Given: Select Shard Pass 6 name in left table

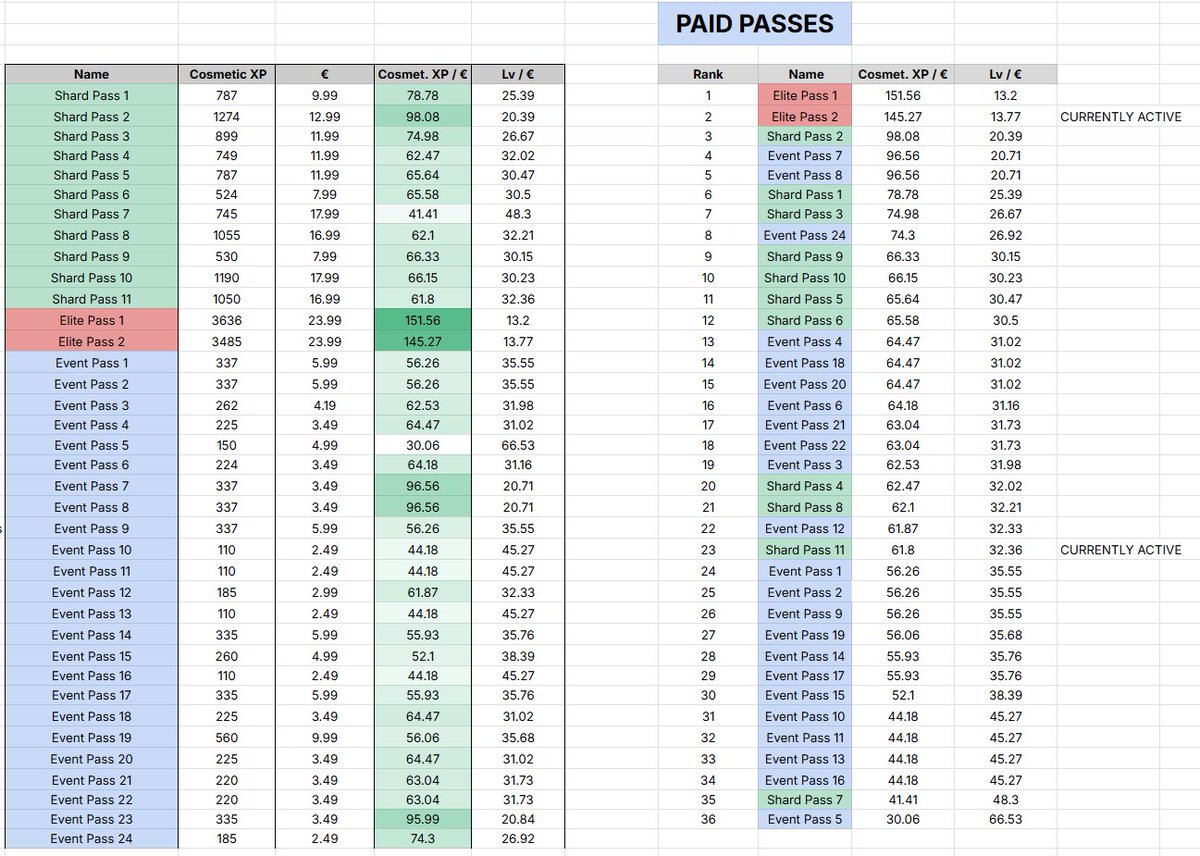Looking at the screenshot, I should (x=92, y=194).
